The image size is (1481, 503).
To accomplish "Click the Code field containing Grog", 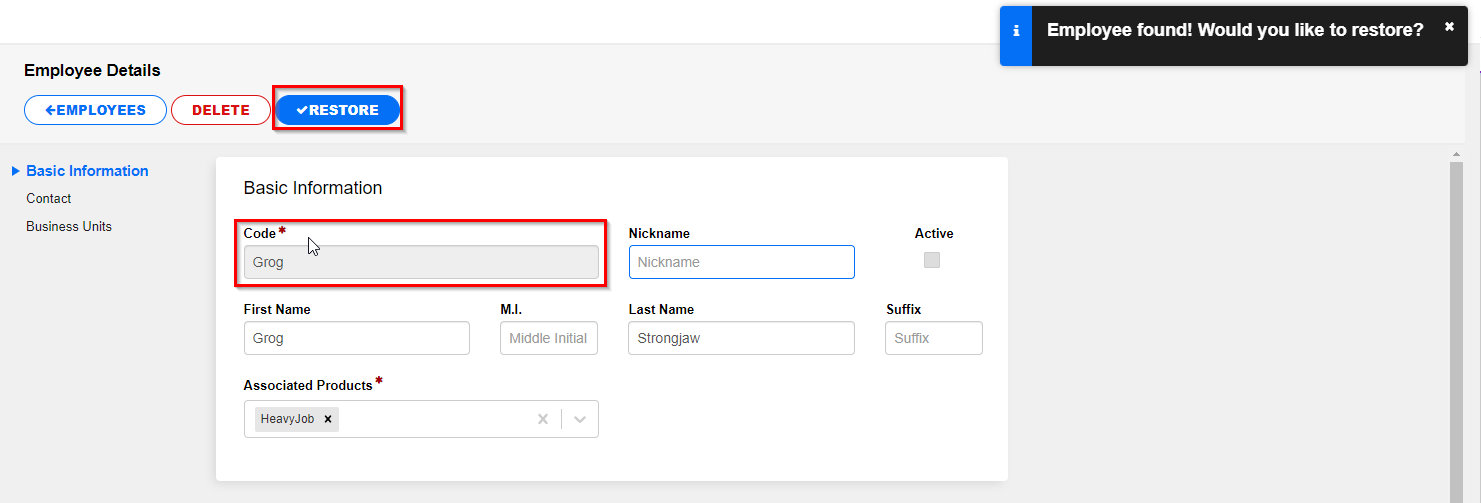I will (421, 262).
